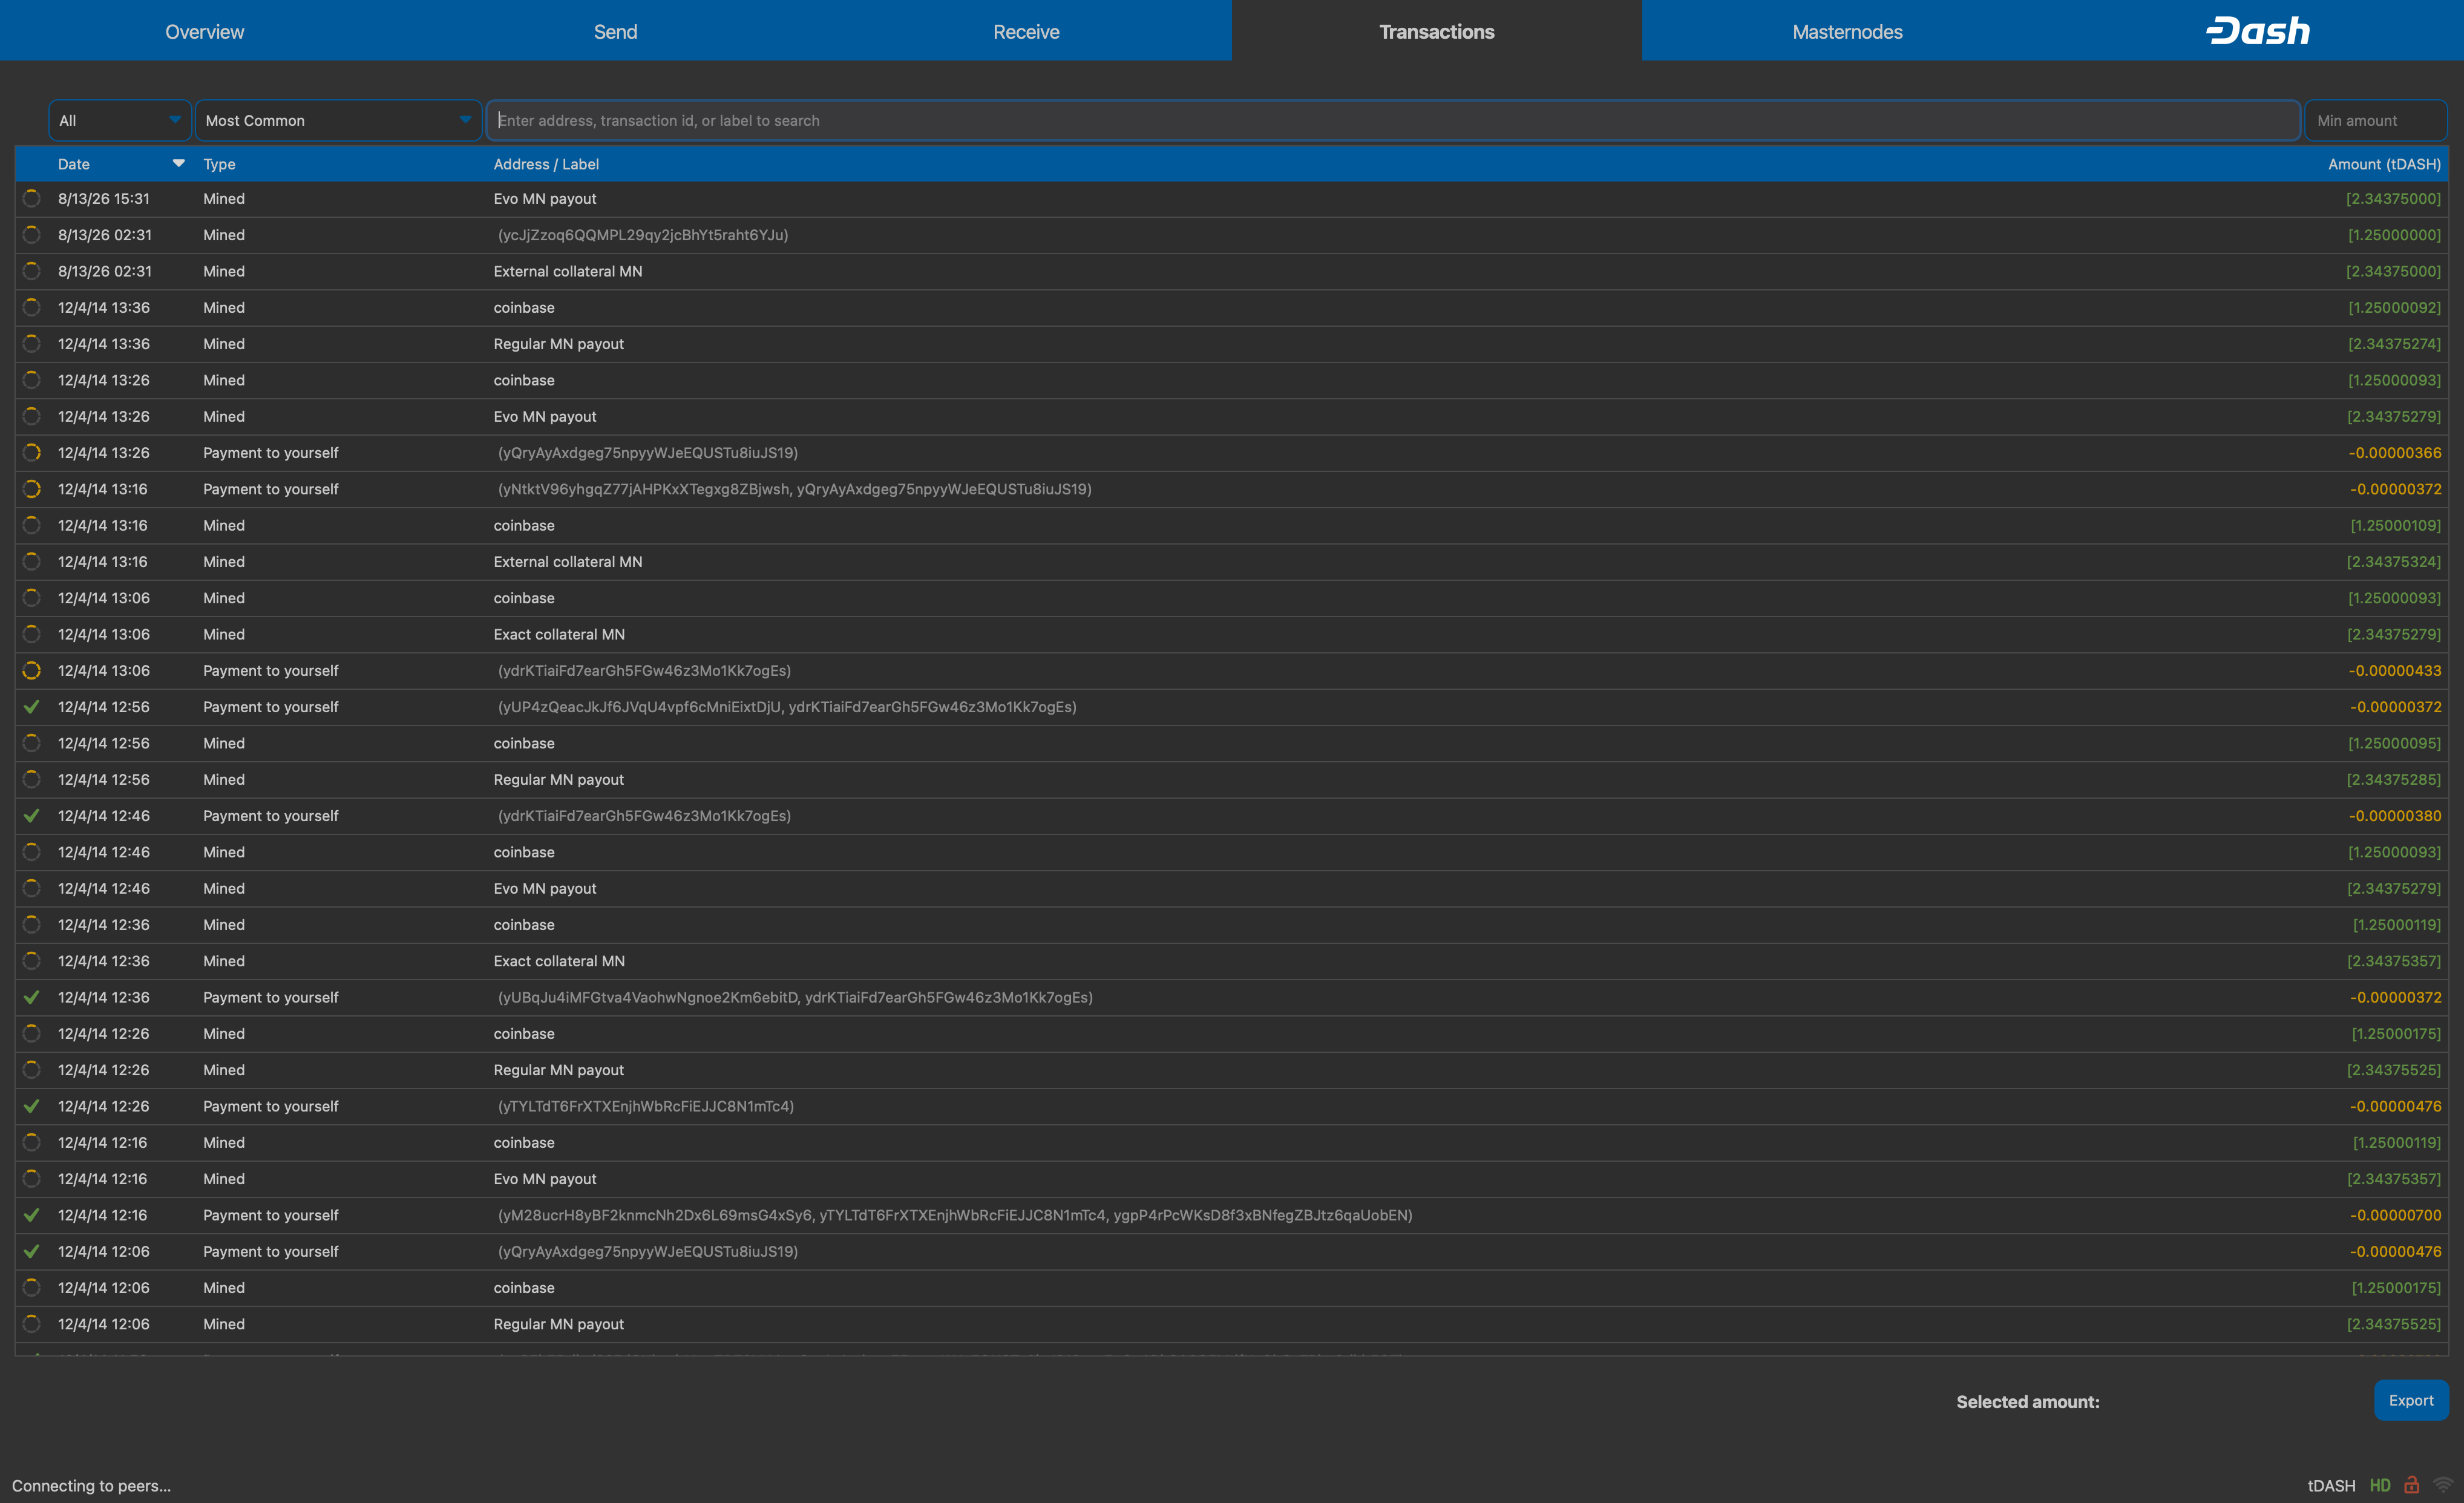The width and height of the screenshot is (2464, 1503).
Task: Click status icon for 12:46 Evo MN payout
Action: coord(32,889)
